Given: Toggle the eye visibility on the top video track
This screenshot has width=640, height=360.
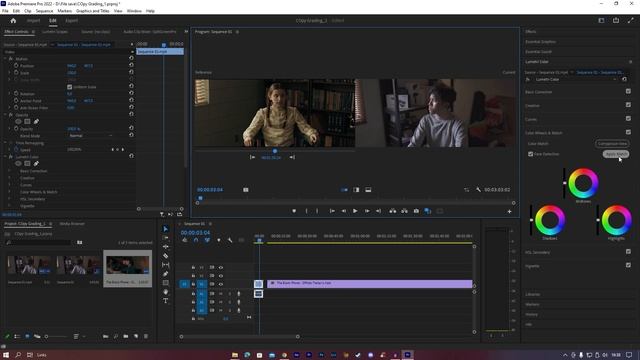Looking at the screenshot, I should pos(221,267).
